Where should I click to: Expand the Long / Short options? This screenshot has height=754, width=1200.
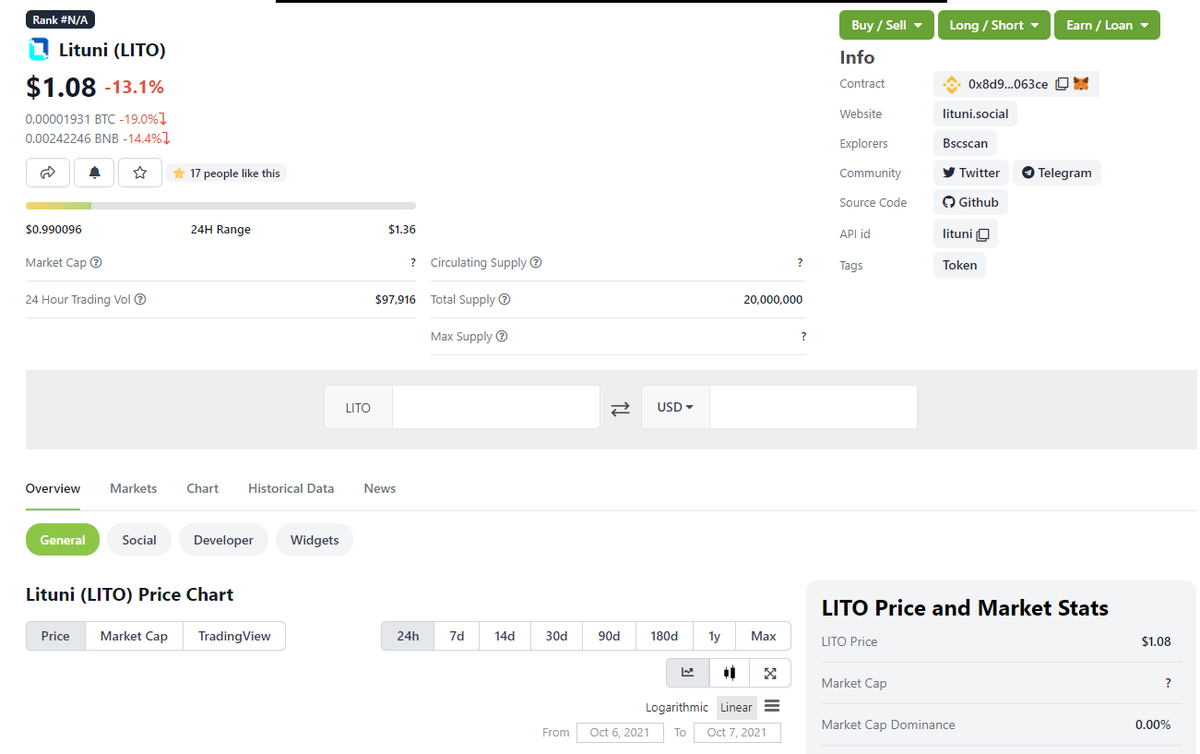994,25
